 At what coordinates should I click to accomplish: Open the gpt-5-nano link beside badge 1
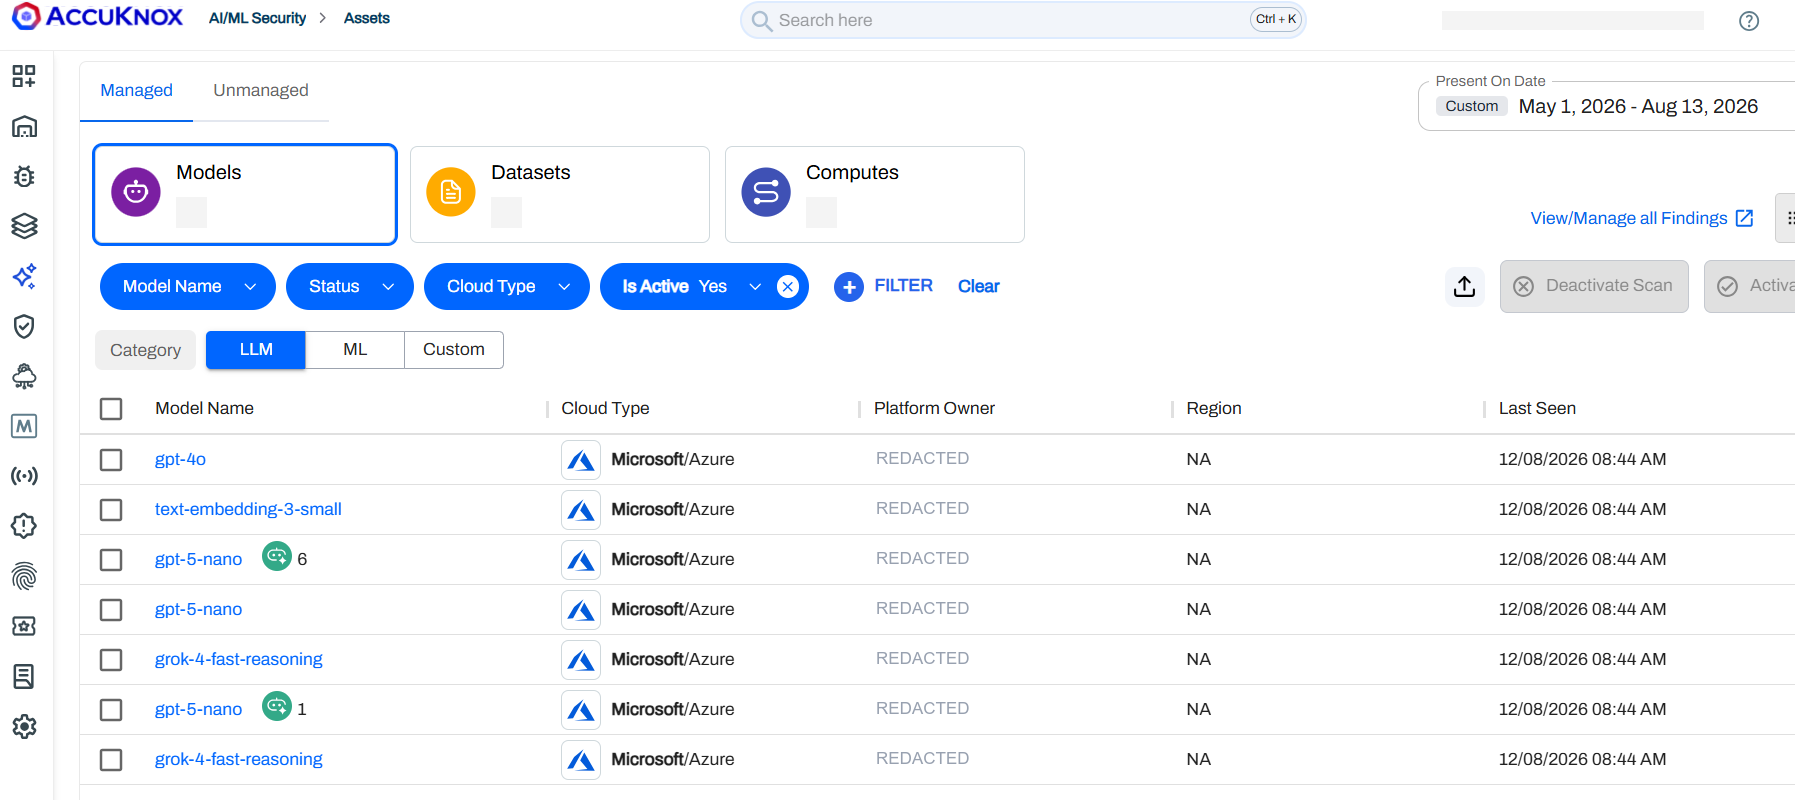pos(198,710)
